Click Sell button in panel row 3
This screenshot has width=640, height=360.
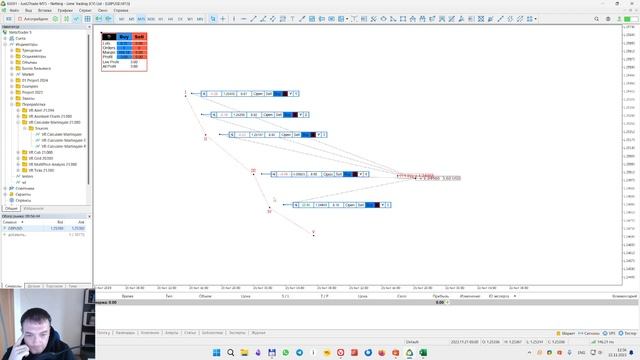(x=297, y=135)
